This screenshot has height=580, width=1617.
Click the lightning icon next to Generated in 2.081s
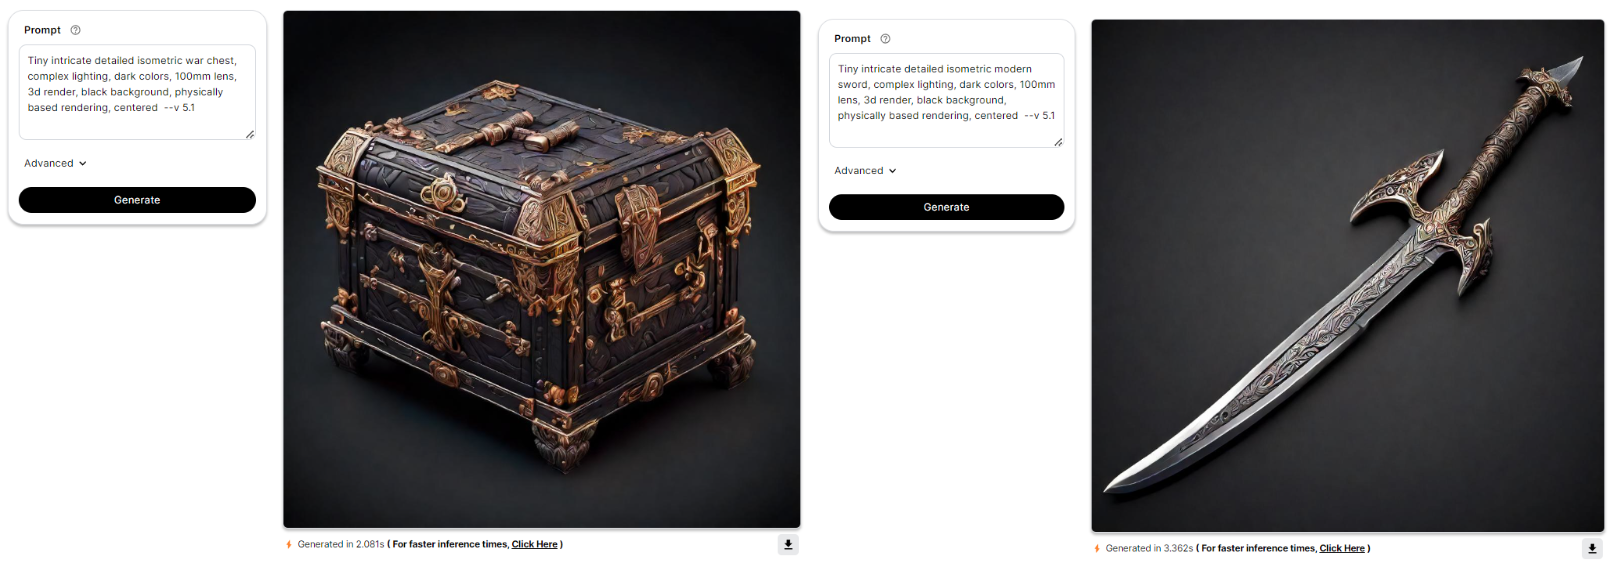tap(289, 545)
